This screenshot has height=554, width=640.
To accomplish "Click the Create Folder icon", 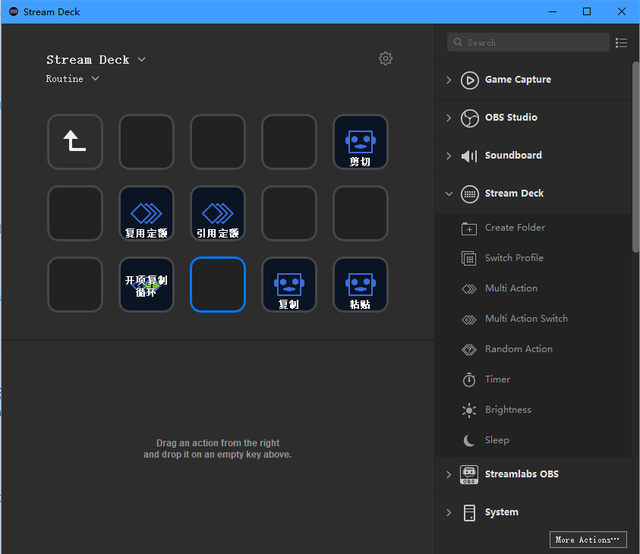I will click(x=469, y=228).
